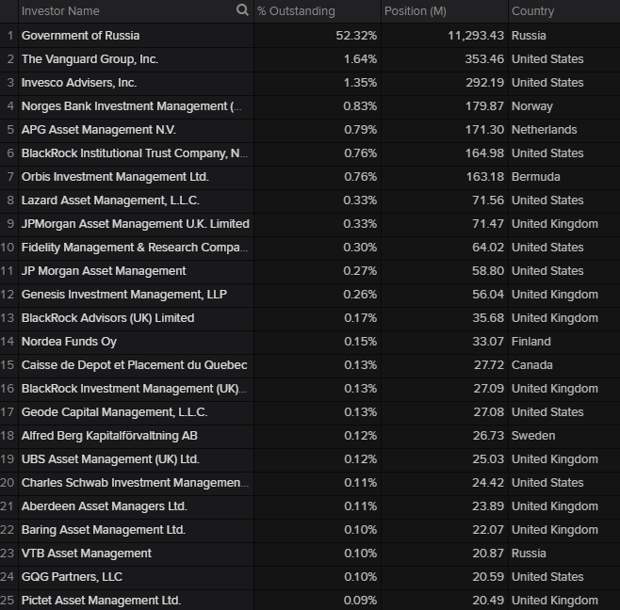Viewport: 620px width, 610px height.
Task: Open BlackRock Investment Management (UK) entry
Action: click(x=134, y=389)
